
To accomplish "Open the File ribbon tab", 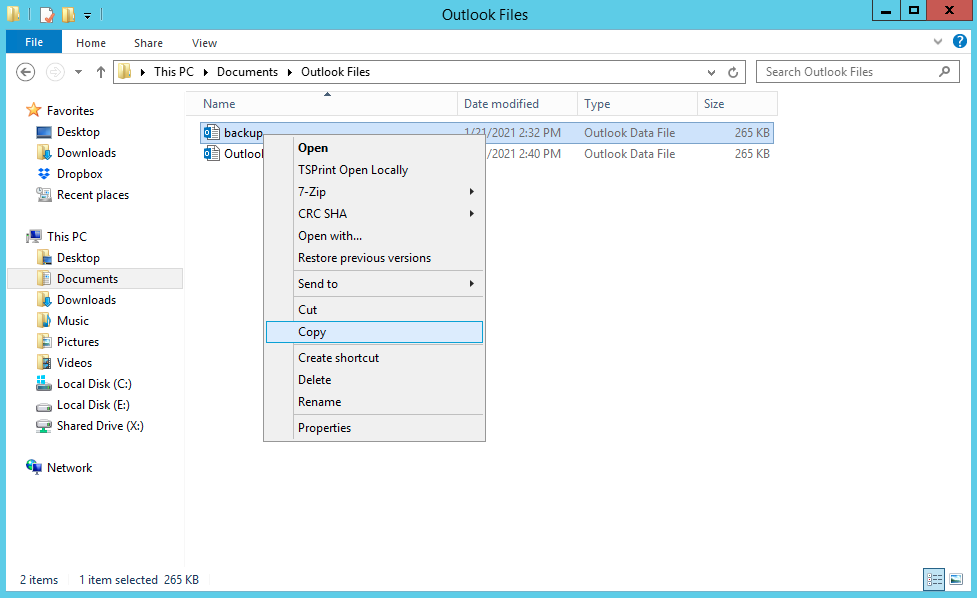I will (34, 43).
